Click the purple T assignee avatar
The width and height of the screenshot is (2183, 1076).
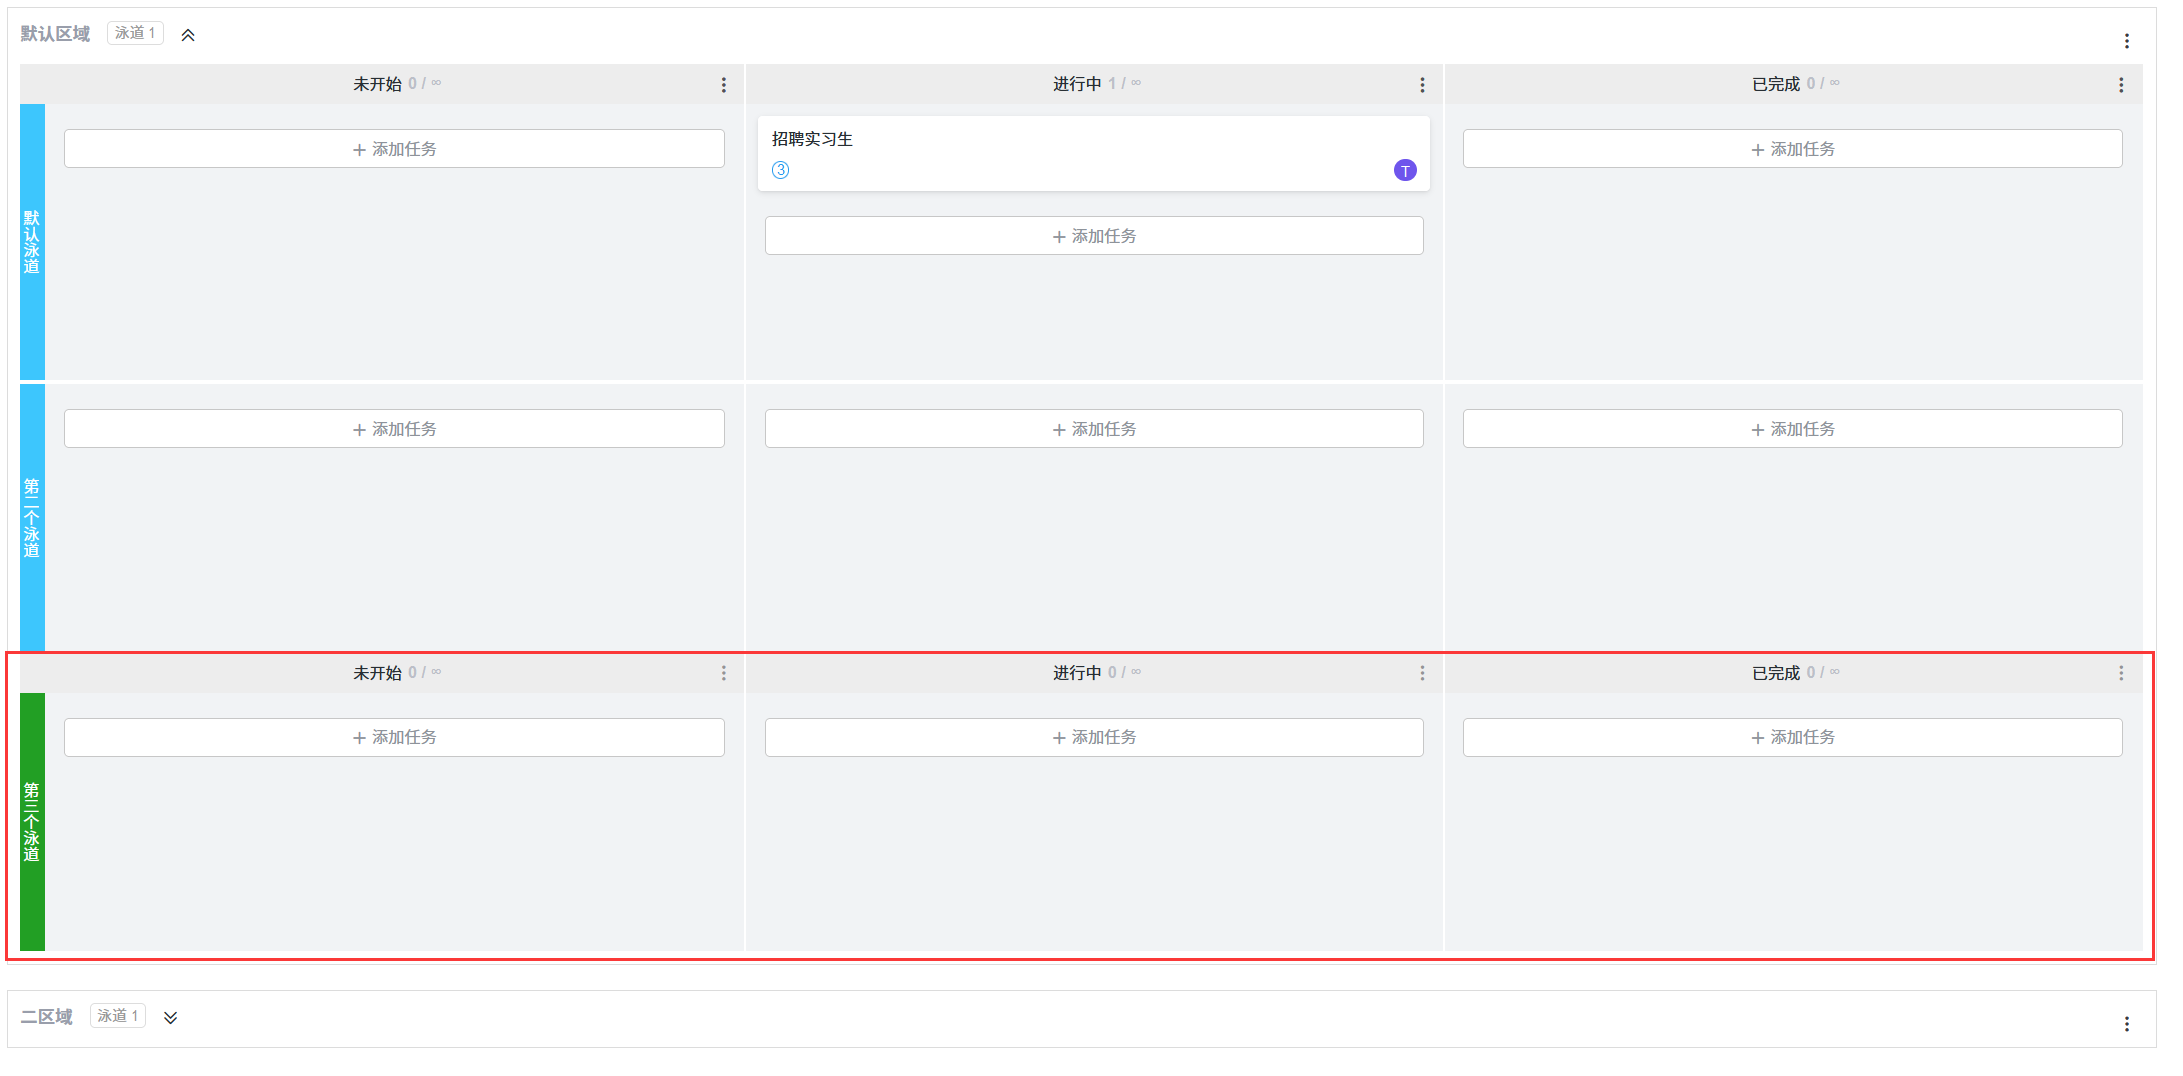1404,171
